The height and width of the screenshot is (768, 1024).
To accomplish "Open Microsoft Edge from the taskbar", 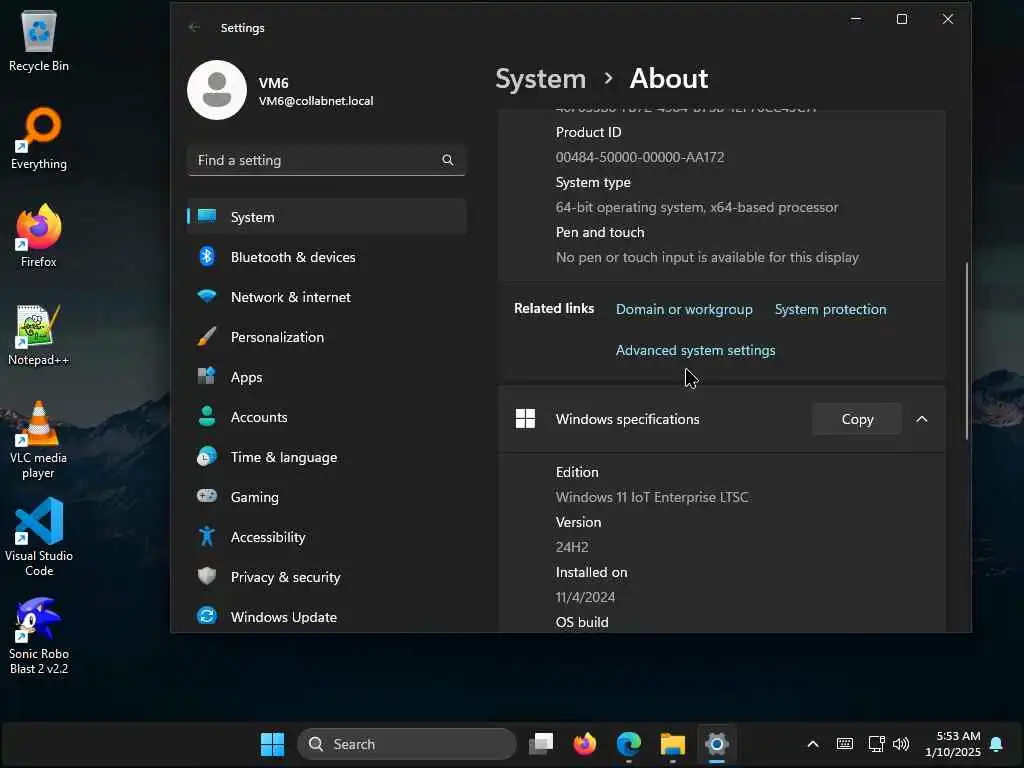I will (629, 744).
